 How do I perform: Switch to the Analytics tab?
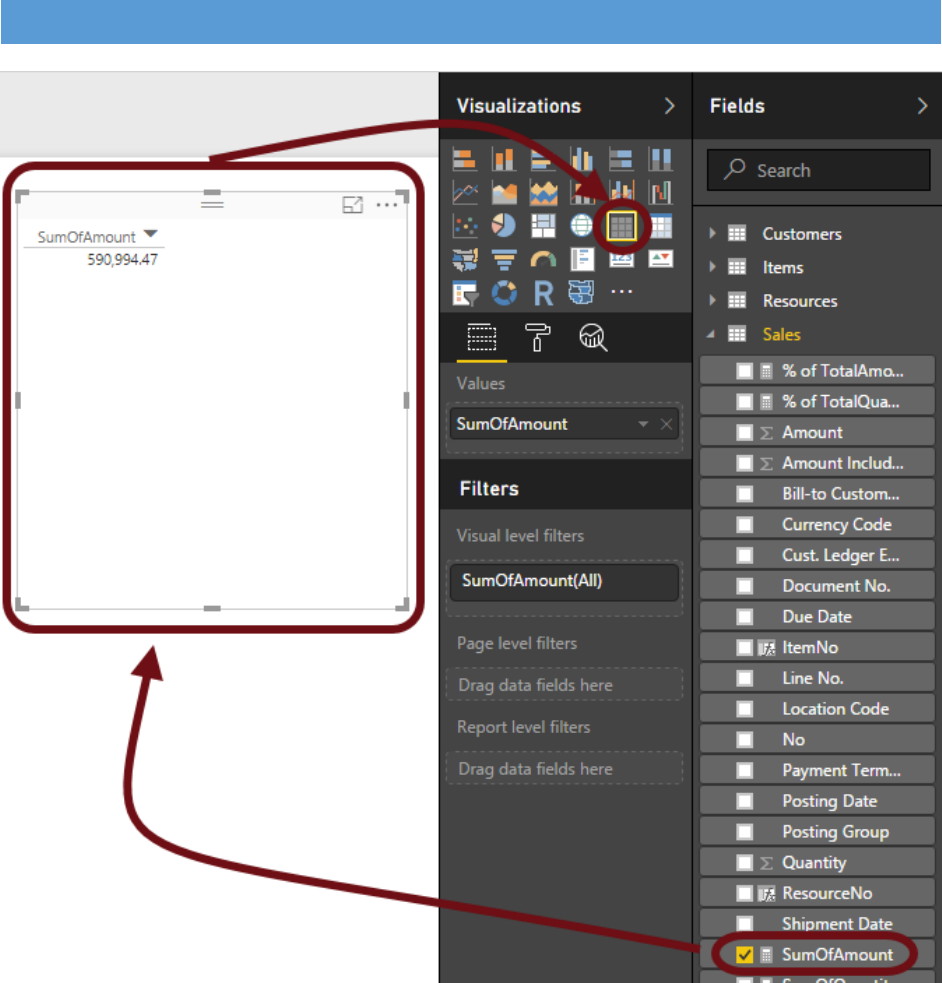[x=593, y=338]
